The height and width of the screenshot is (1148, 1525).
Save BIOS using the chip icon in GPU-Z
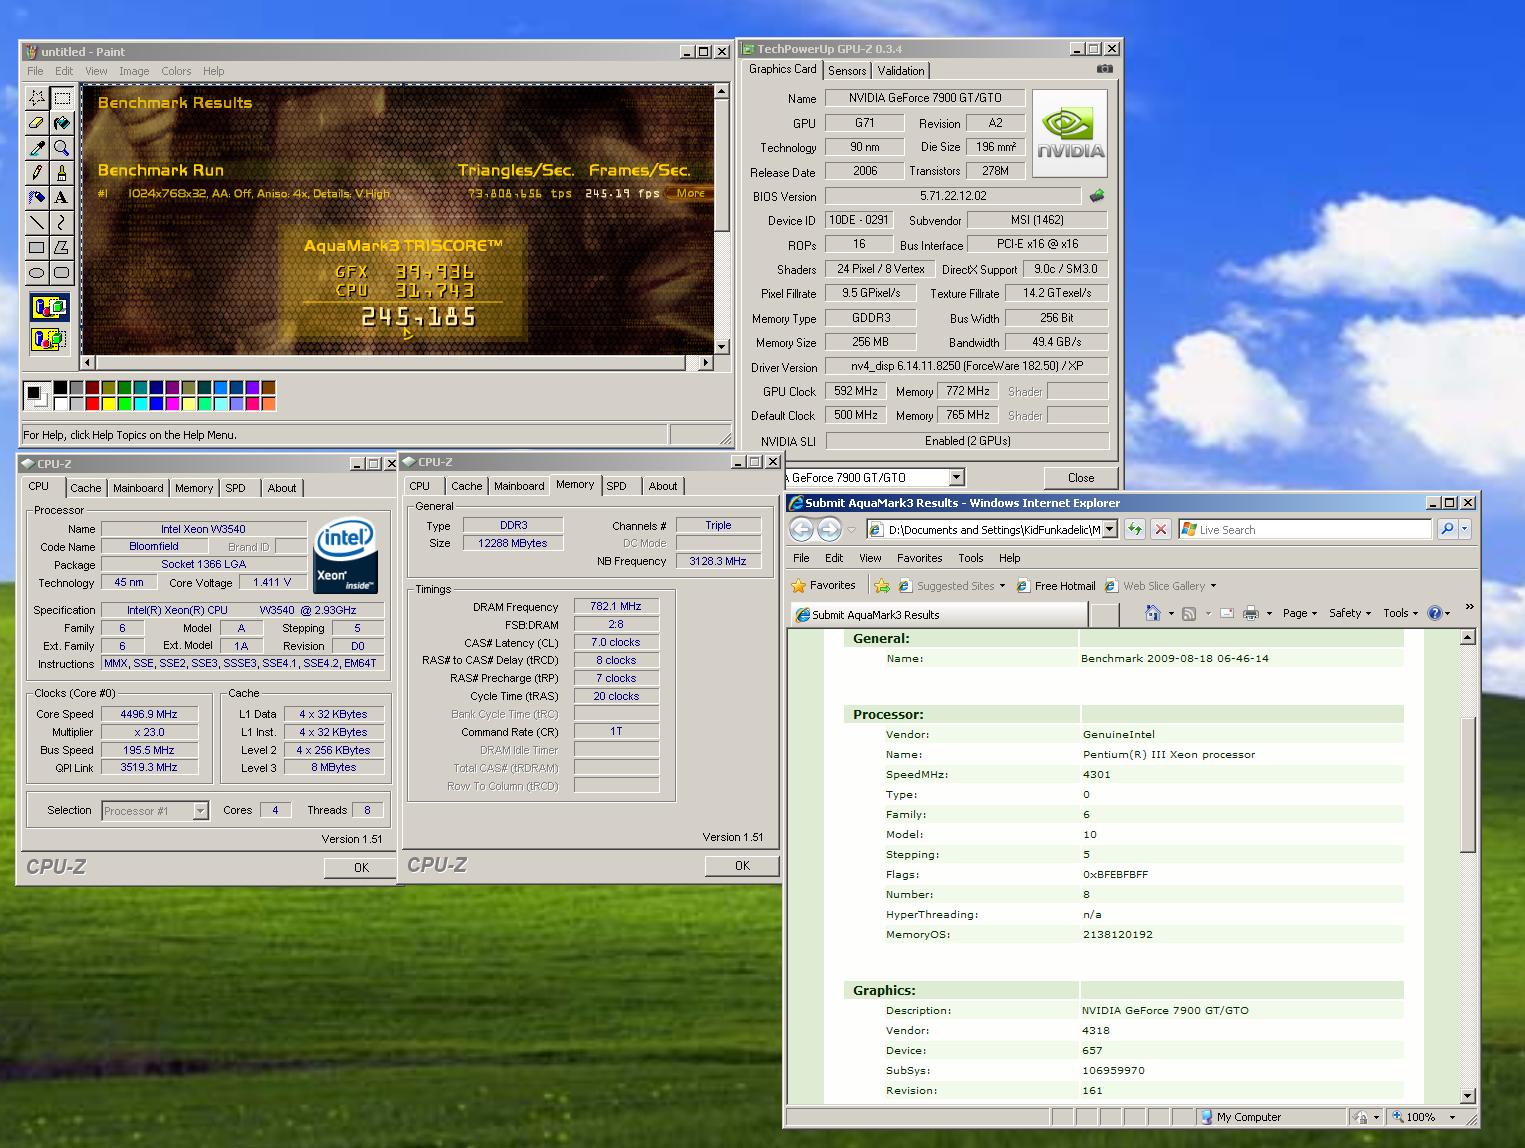pos(1097,196)
